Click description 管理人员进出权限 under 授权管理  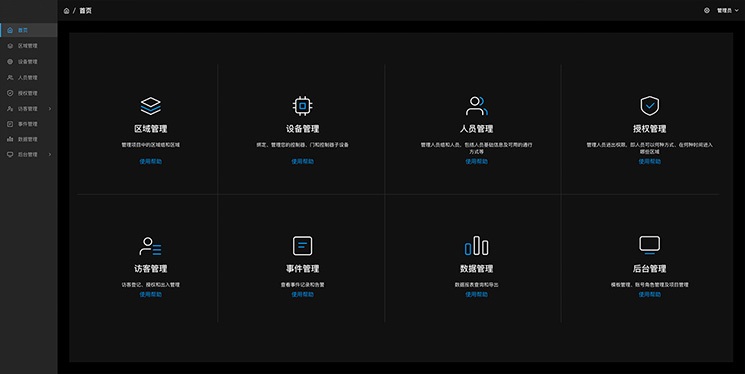click(x=649, y=148)
